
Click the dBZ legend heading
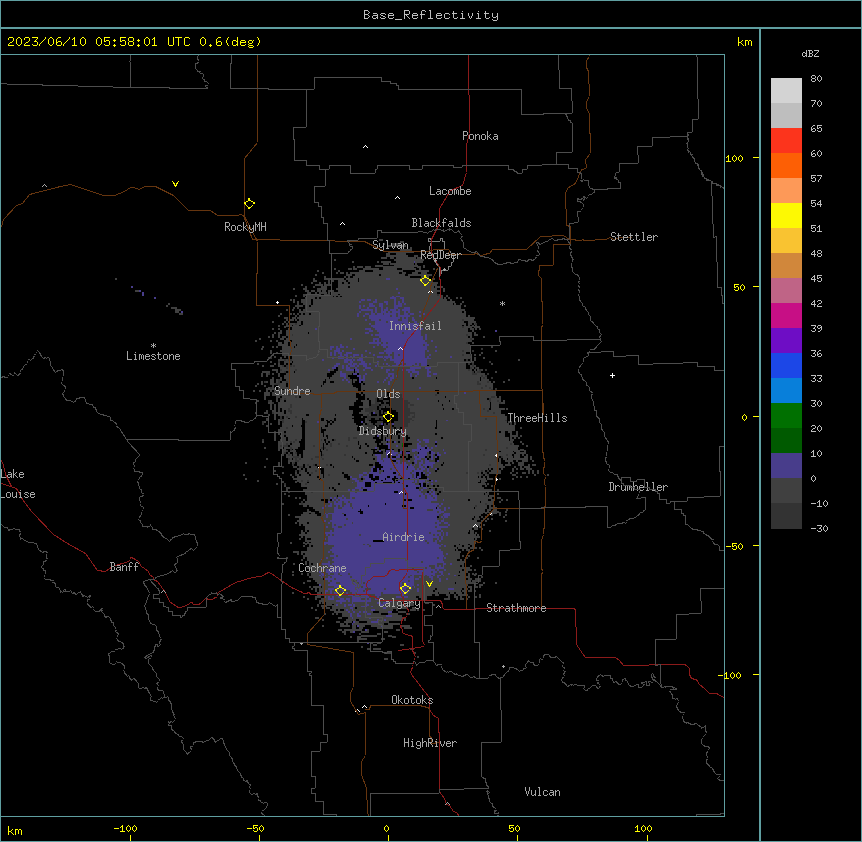(x=810, y=53)
